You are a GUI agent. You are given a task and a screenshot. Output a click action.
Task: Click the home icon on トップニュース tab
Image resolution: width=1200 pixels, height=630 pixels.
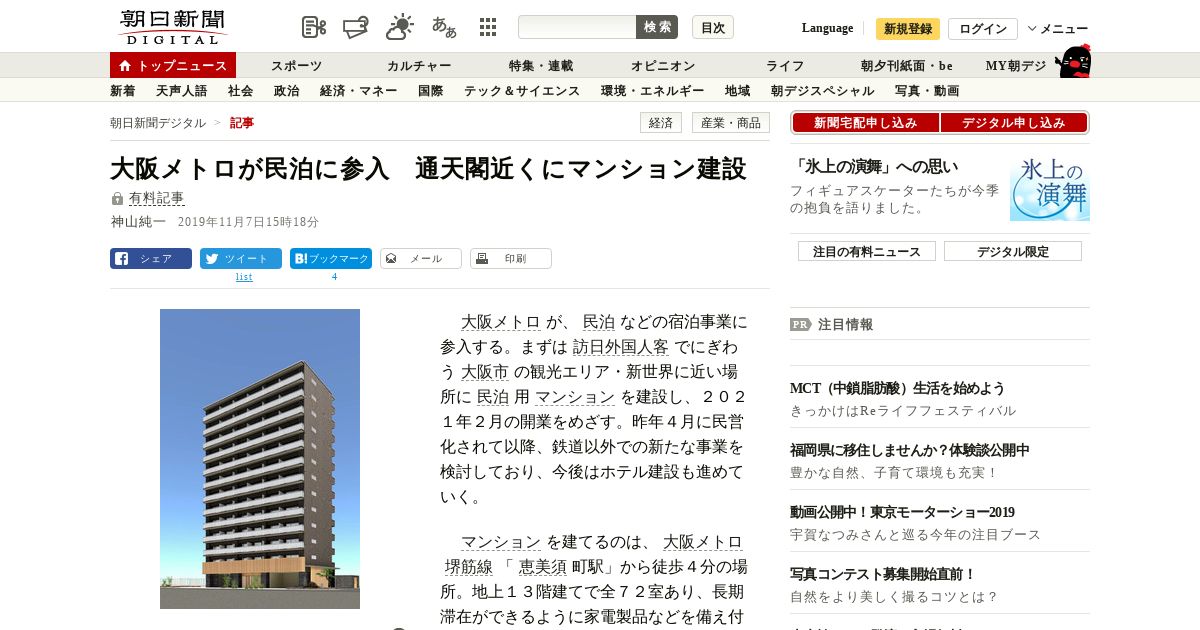[x=125, y=66]
